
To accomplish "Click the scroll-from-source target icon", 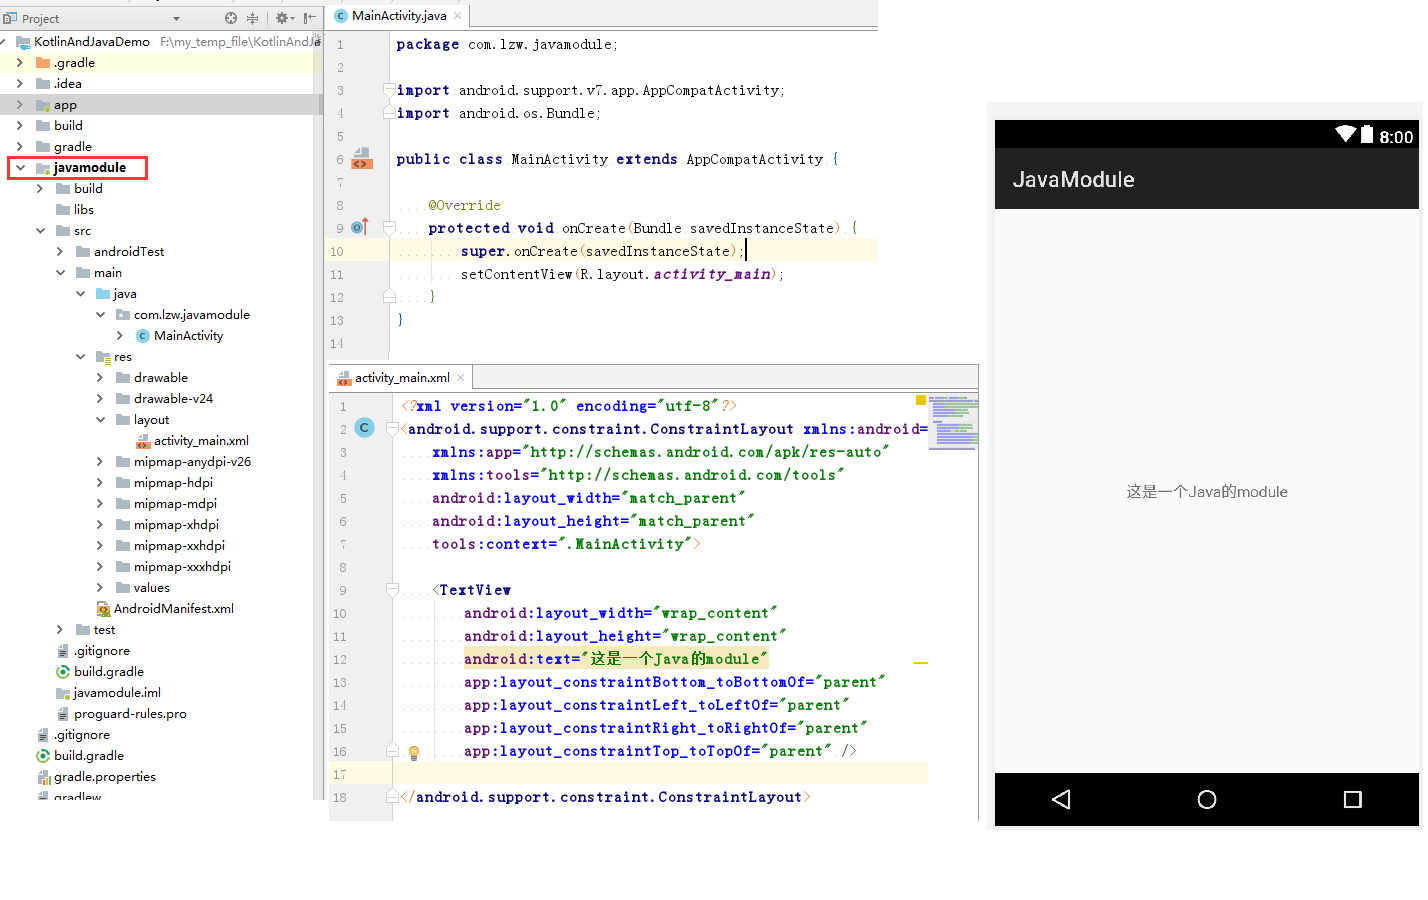I will point(231,18).
